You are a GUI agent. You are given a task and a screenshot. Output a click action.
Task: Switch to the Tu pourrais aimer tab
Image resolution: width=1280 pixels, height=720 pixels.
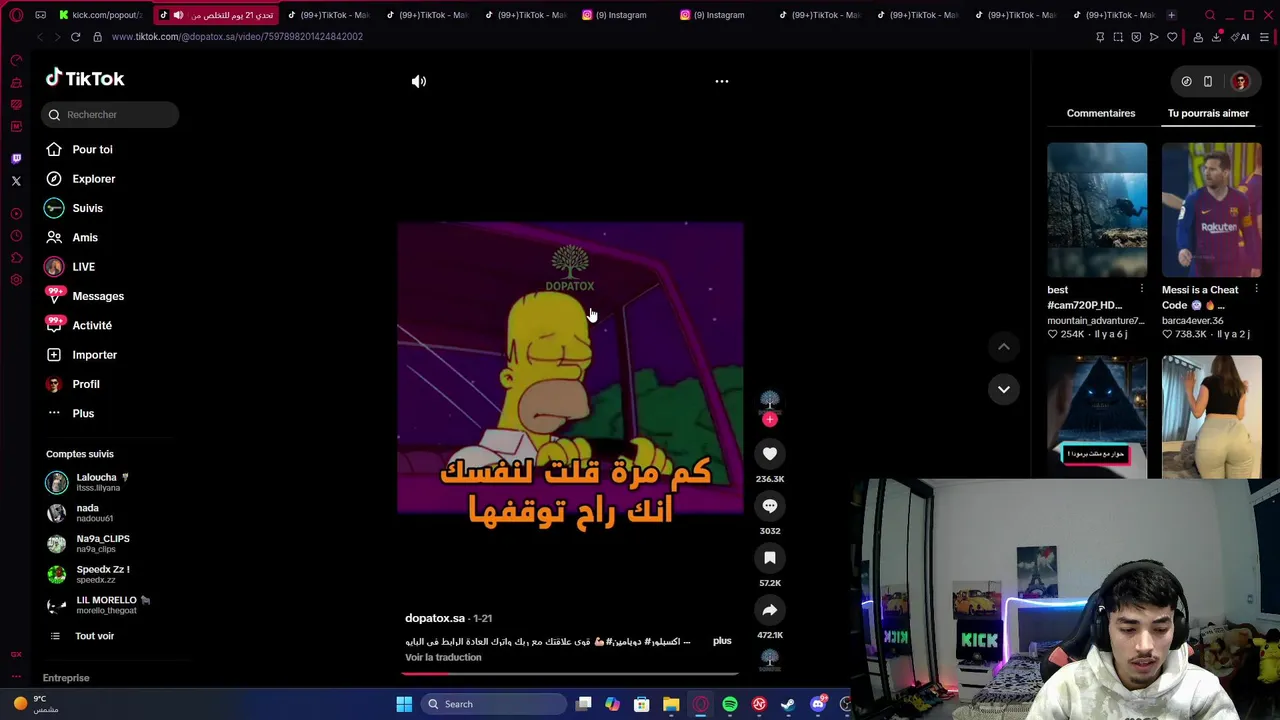click(1208, 113)
